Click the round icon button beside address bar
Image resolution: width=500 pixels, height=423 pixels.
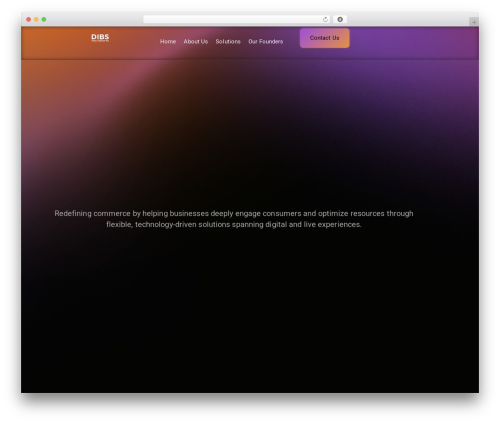pos(340,19)
